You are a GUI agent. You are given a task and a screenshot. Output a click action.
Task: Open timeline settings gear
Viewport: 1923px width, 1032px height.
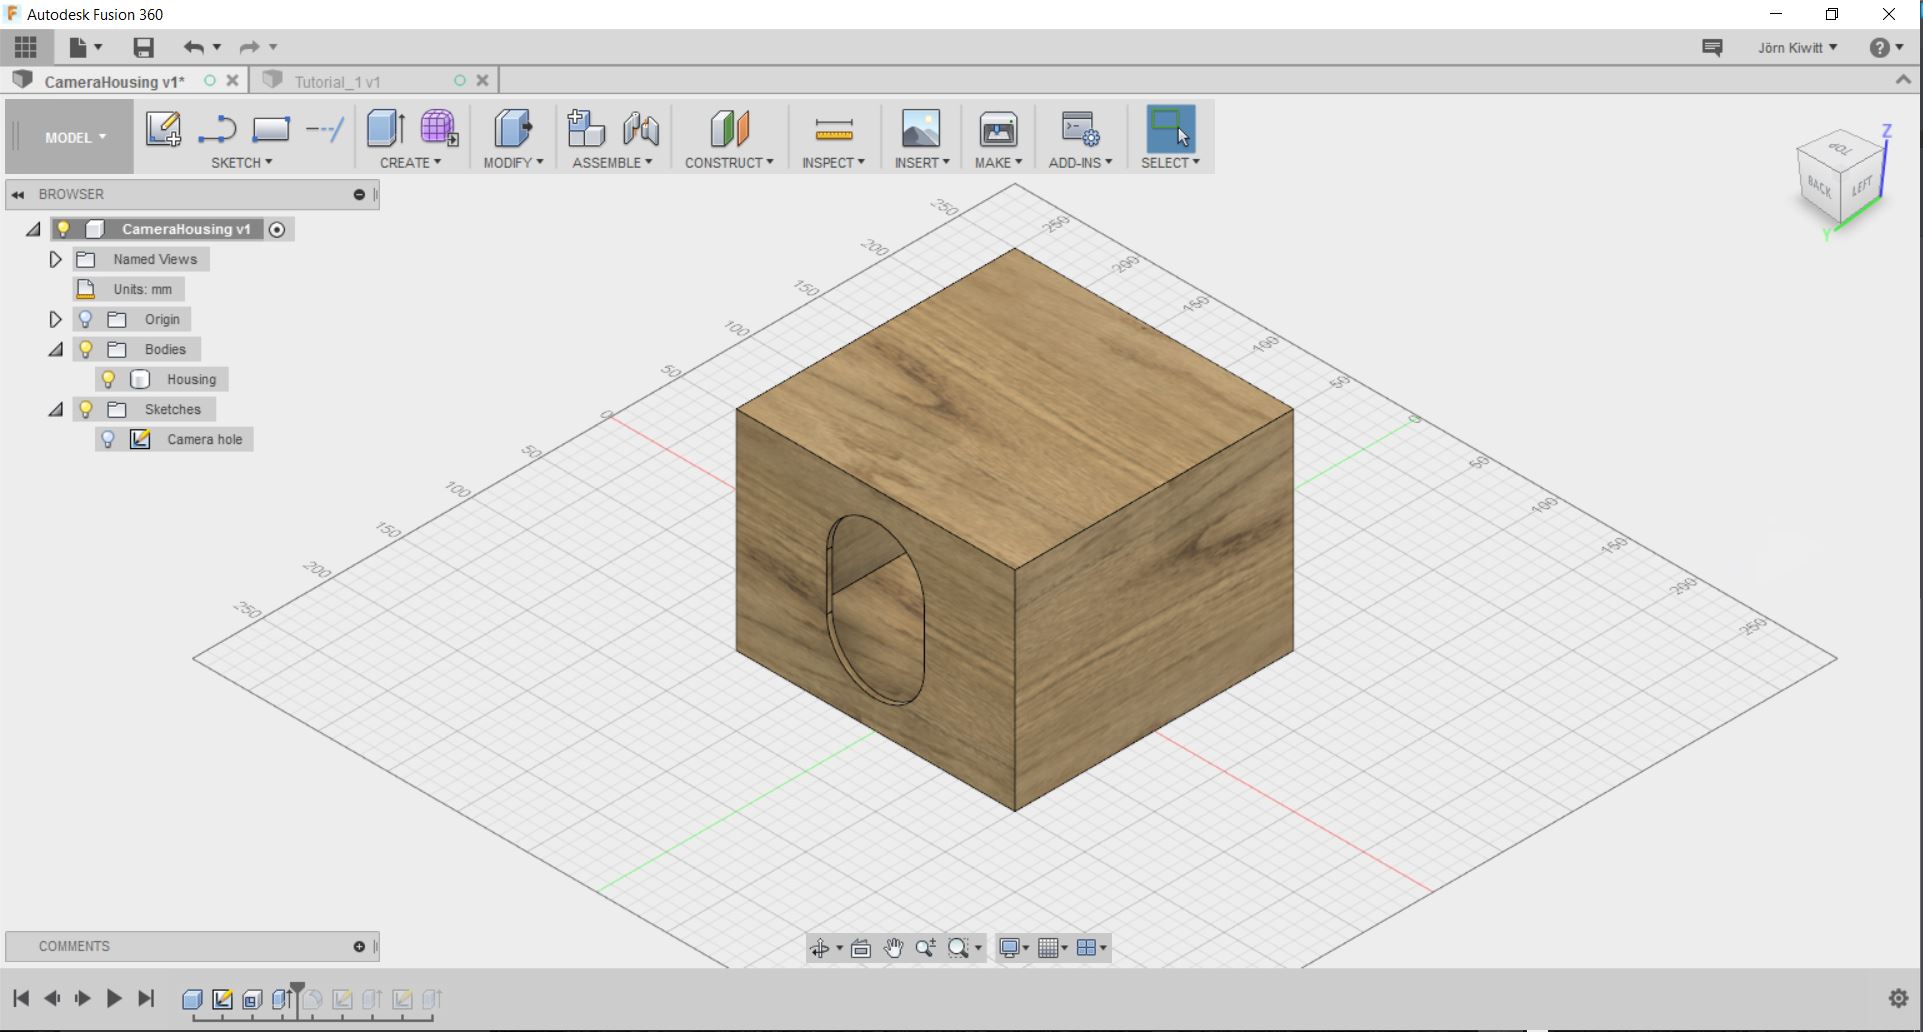[1898, 998]
